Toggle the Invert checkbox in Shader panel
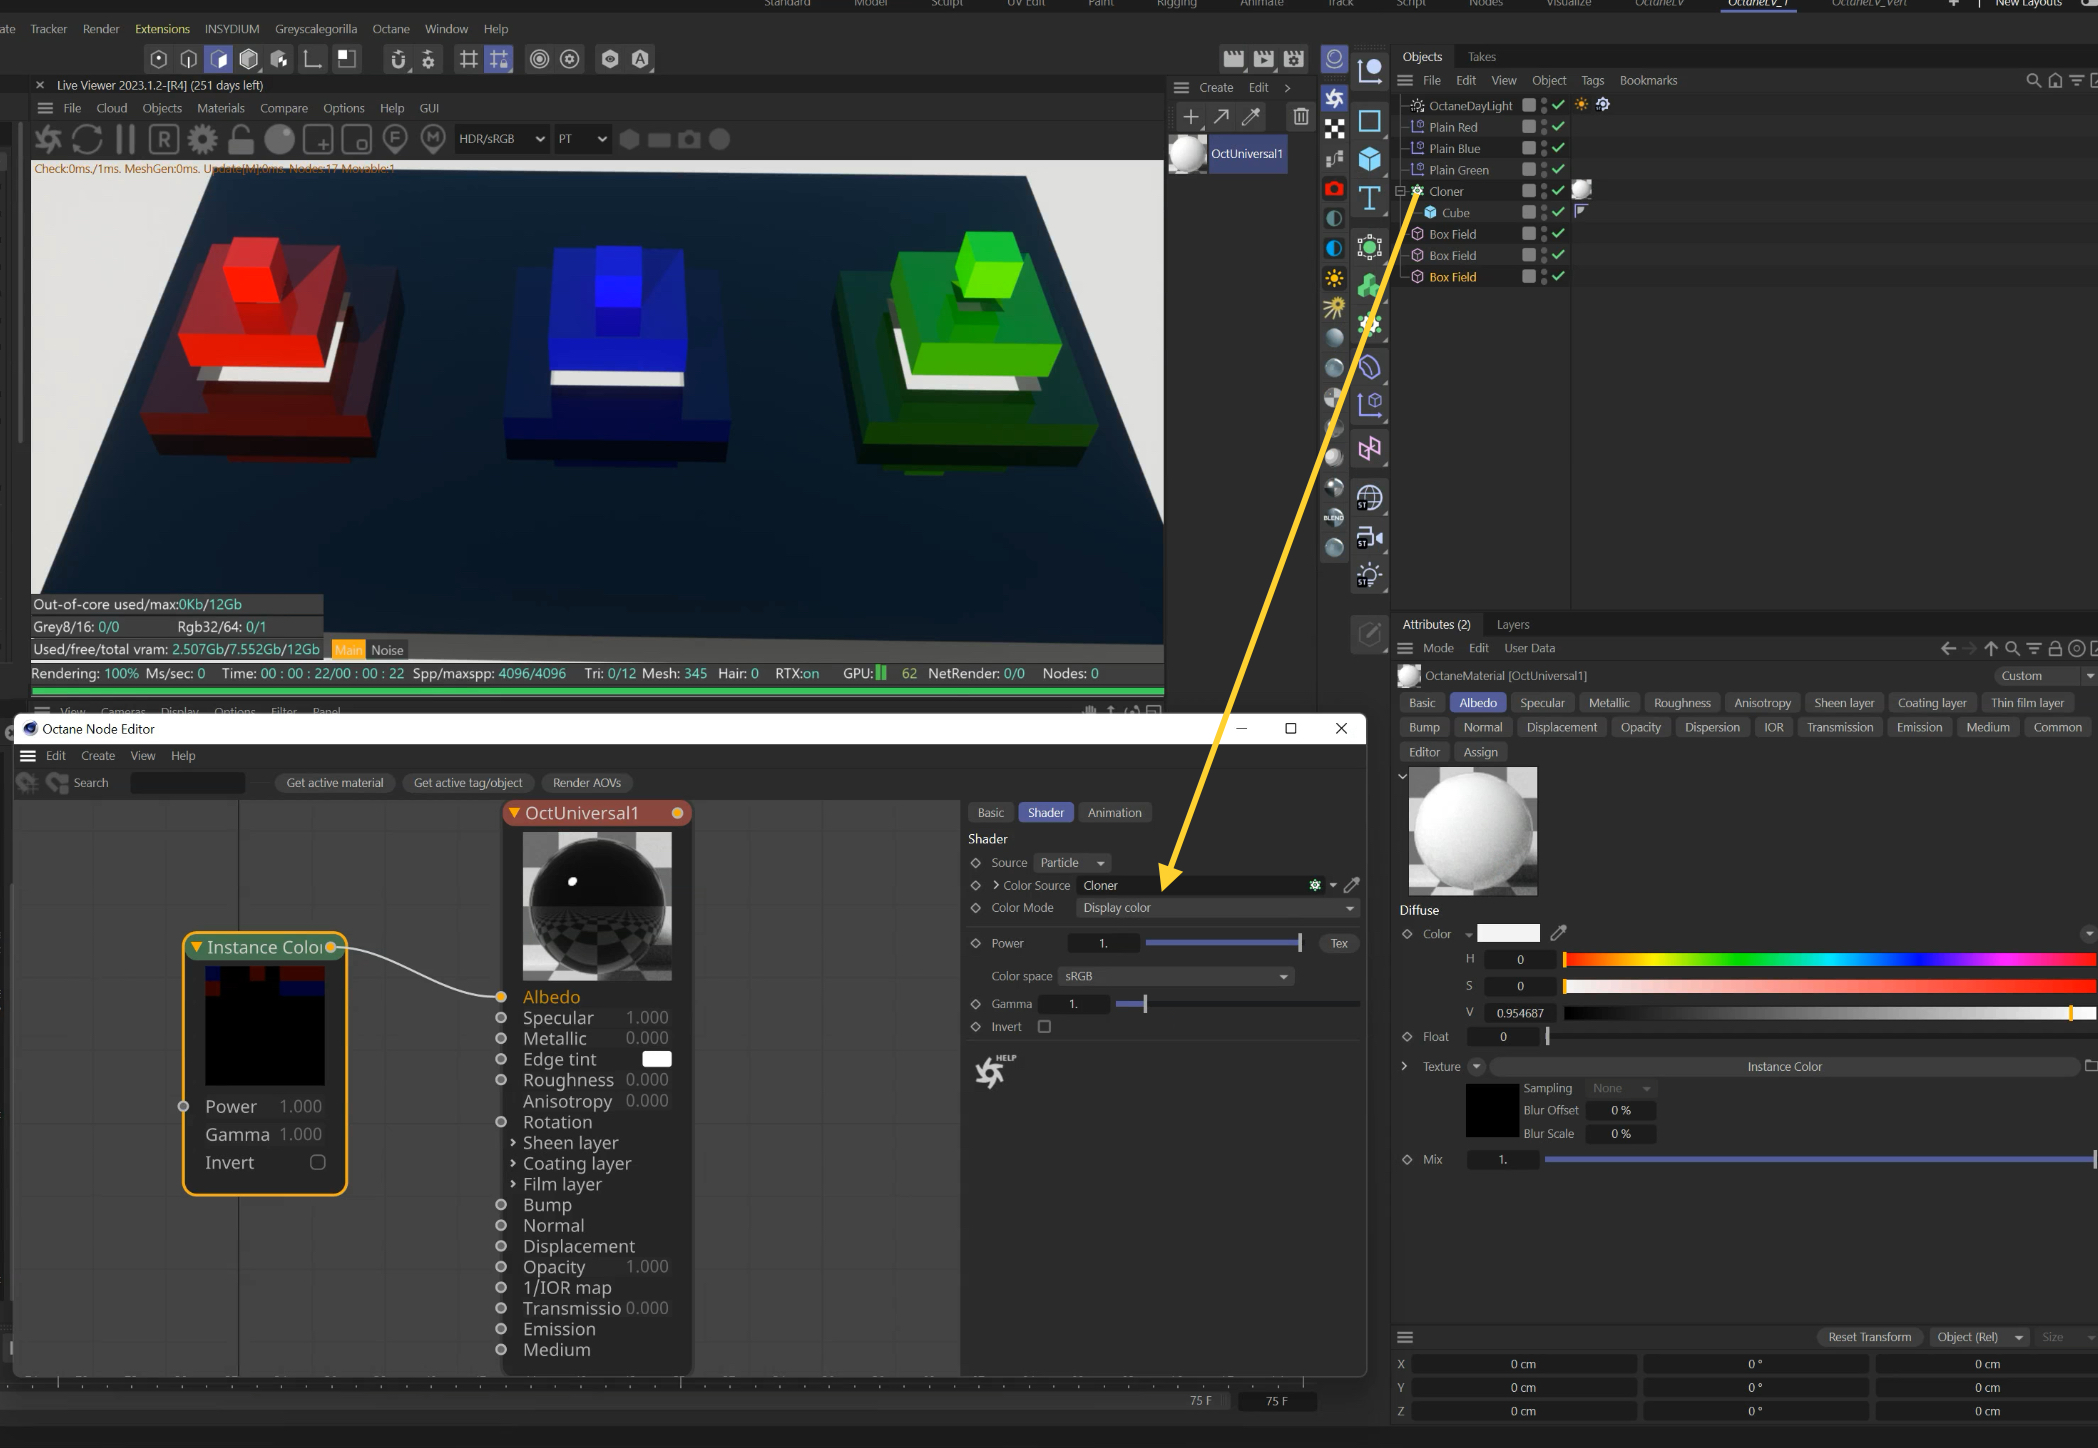 click(x=1044, y=1027)
